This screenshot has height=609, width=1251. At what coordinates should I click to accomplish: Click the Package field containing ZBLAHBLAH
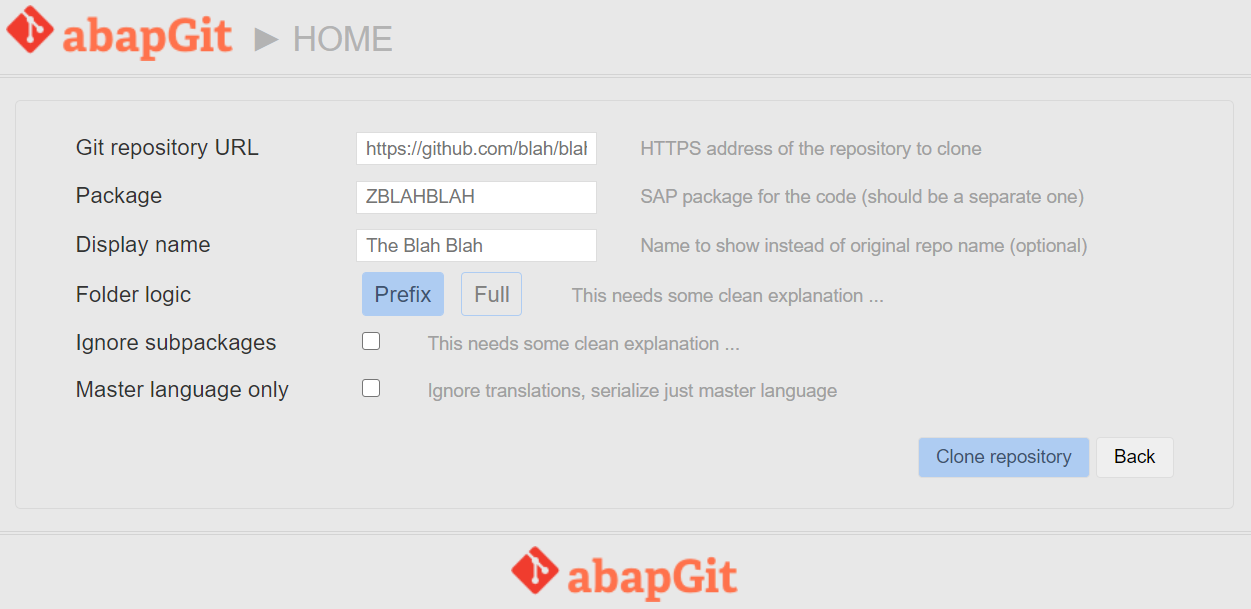476,197
